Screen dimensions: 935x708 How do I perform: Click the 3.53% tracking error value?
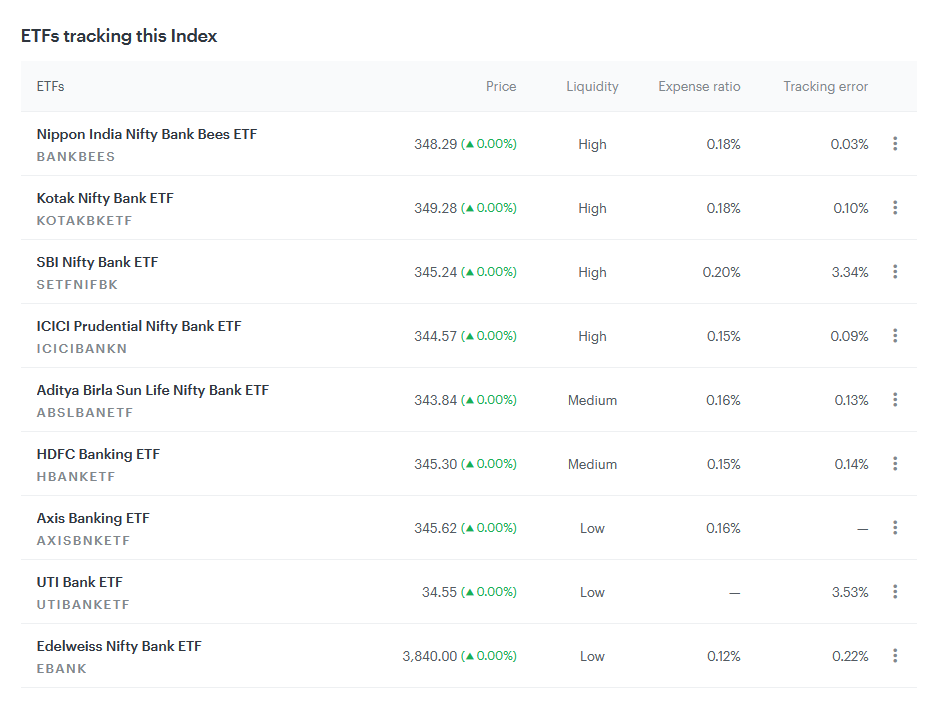(850, 592)
